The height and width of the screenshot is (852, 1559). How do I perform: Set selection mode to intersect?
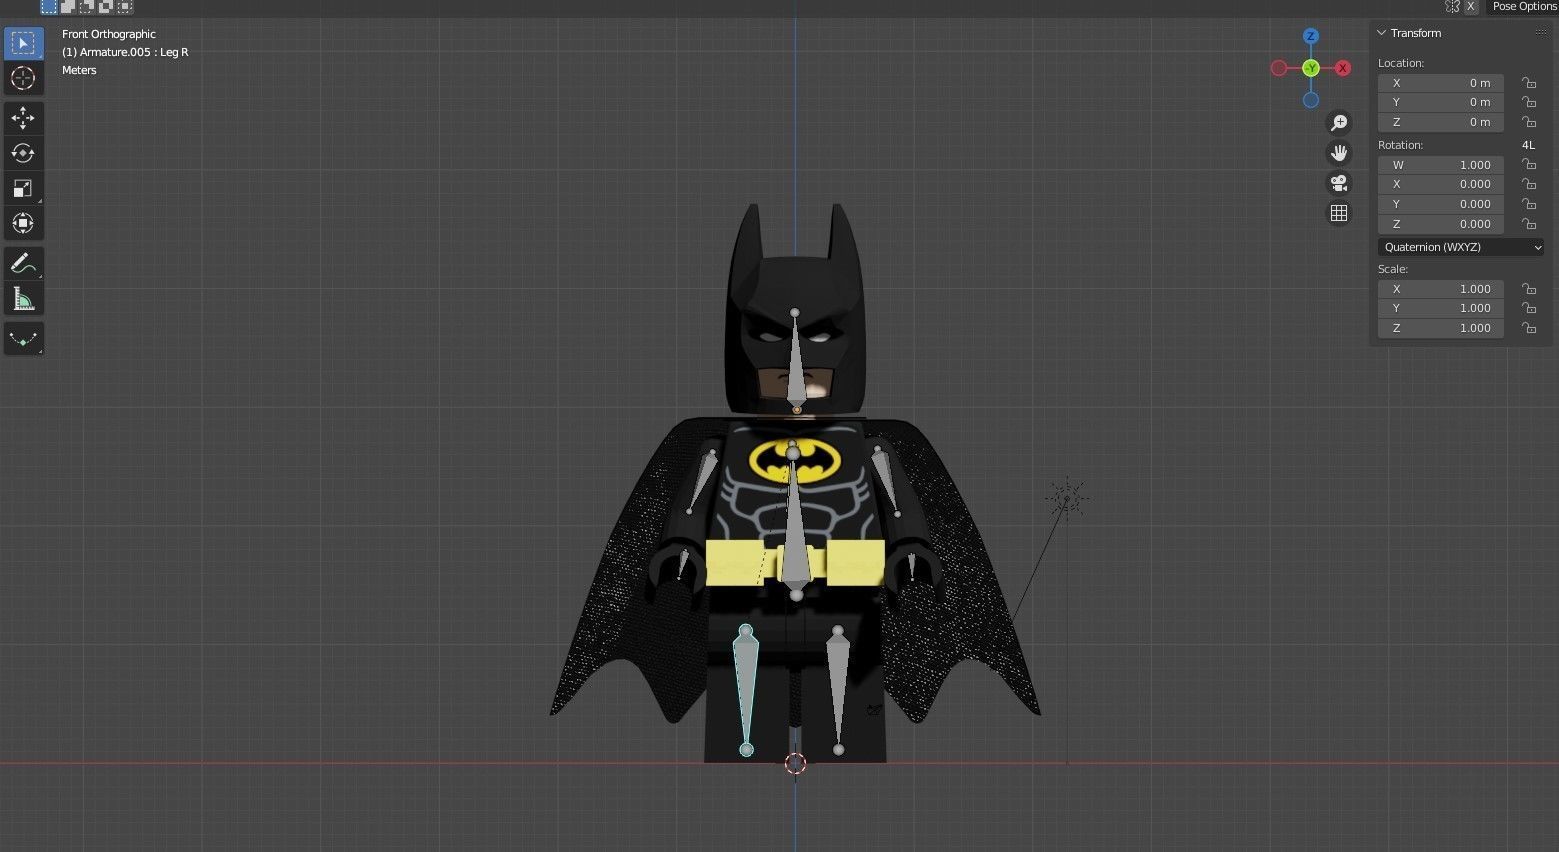click(125, 7)
